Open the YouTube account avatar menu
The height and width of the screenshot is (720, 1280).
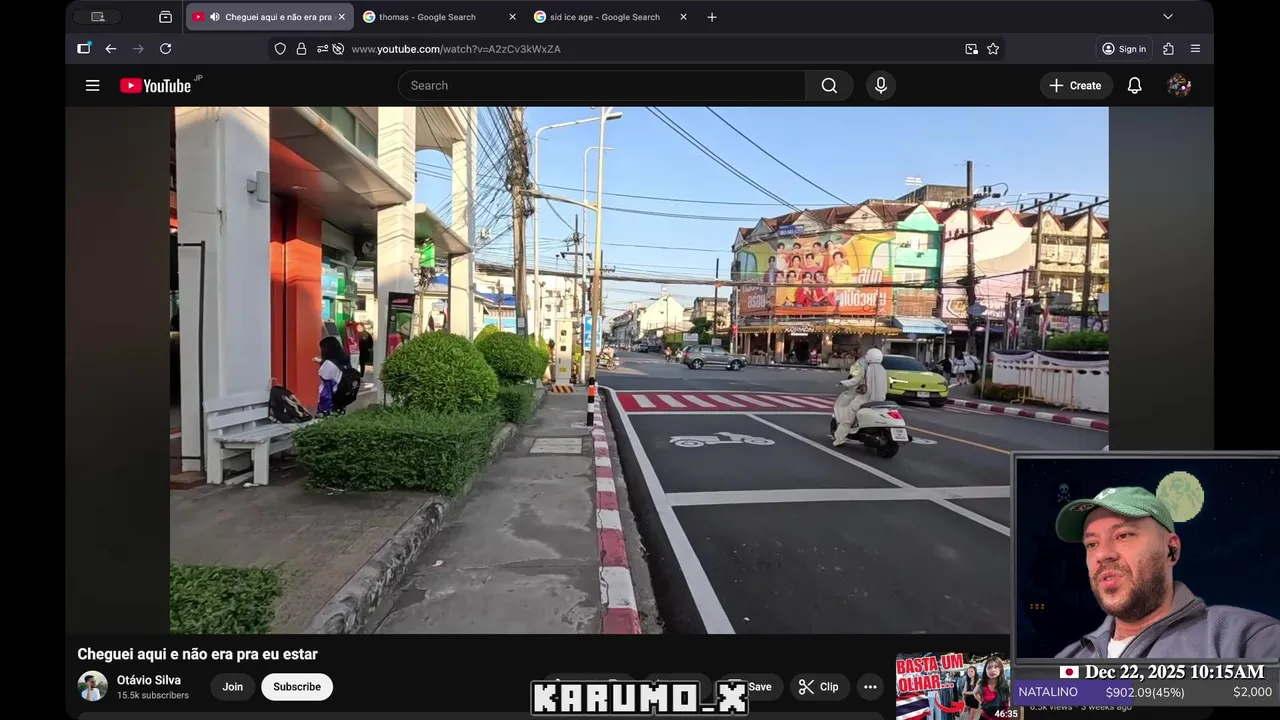[1179, 85]
